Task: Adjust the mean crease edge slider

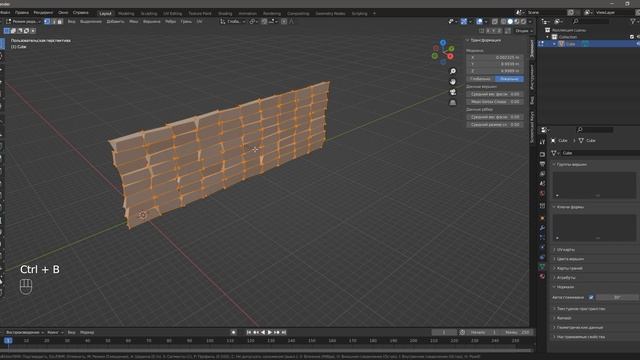Action: tap(495, 124)
